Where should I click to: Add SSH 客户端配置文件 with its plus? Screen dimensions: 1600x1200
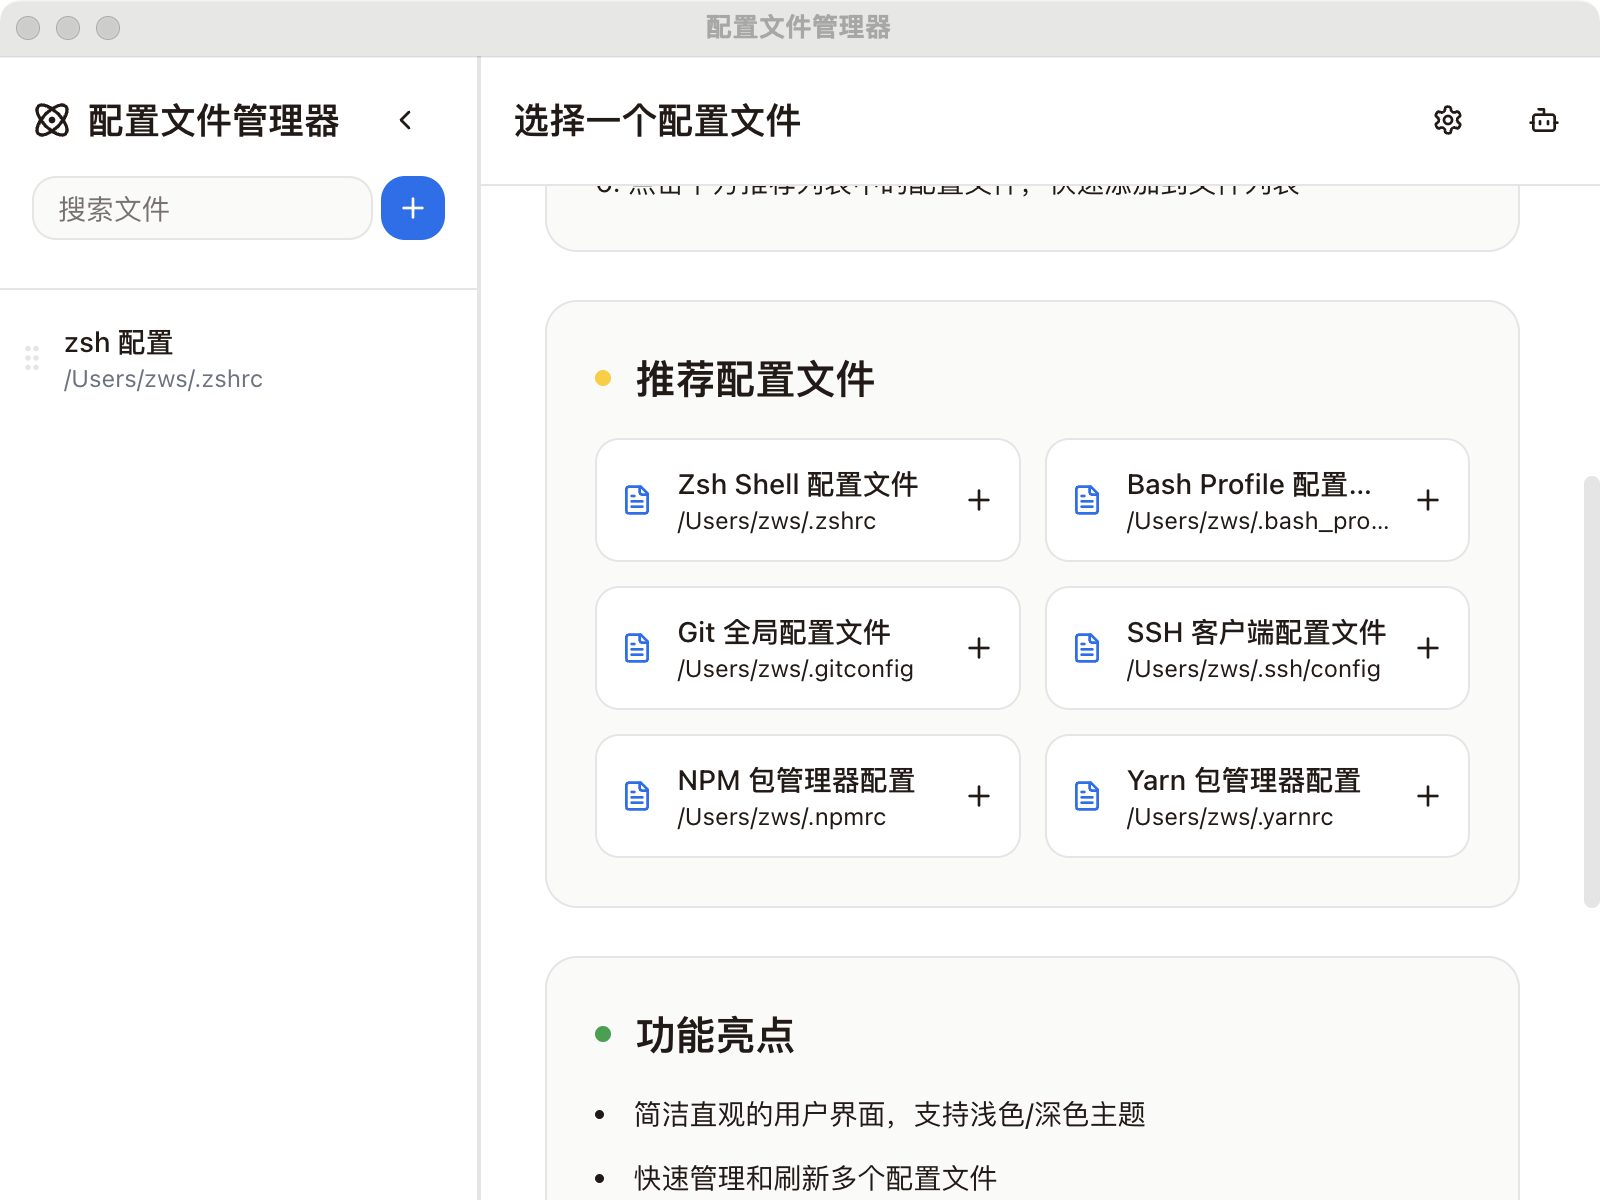tap(1428, 648)
